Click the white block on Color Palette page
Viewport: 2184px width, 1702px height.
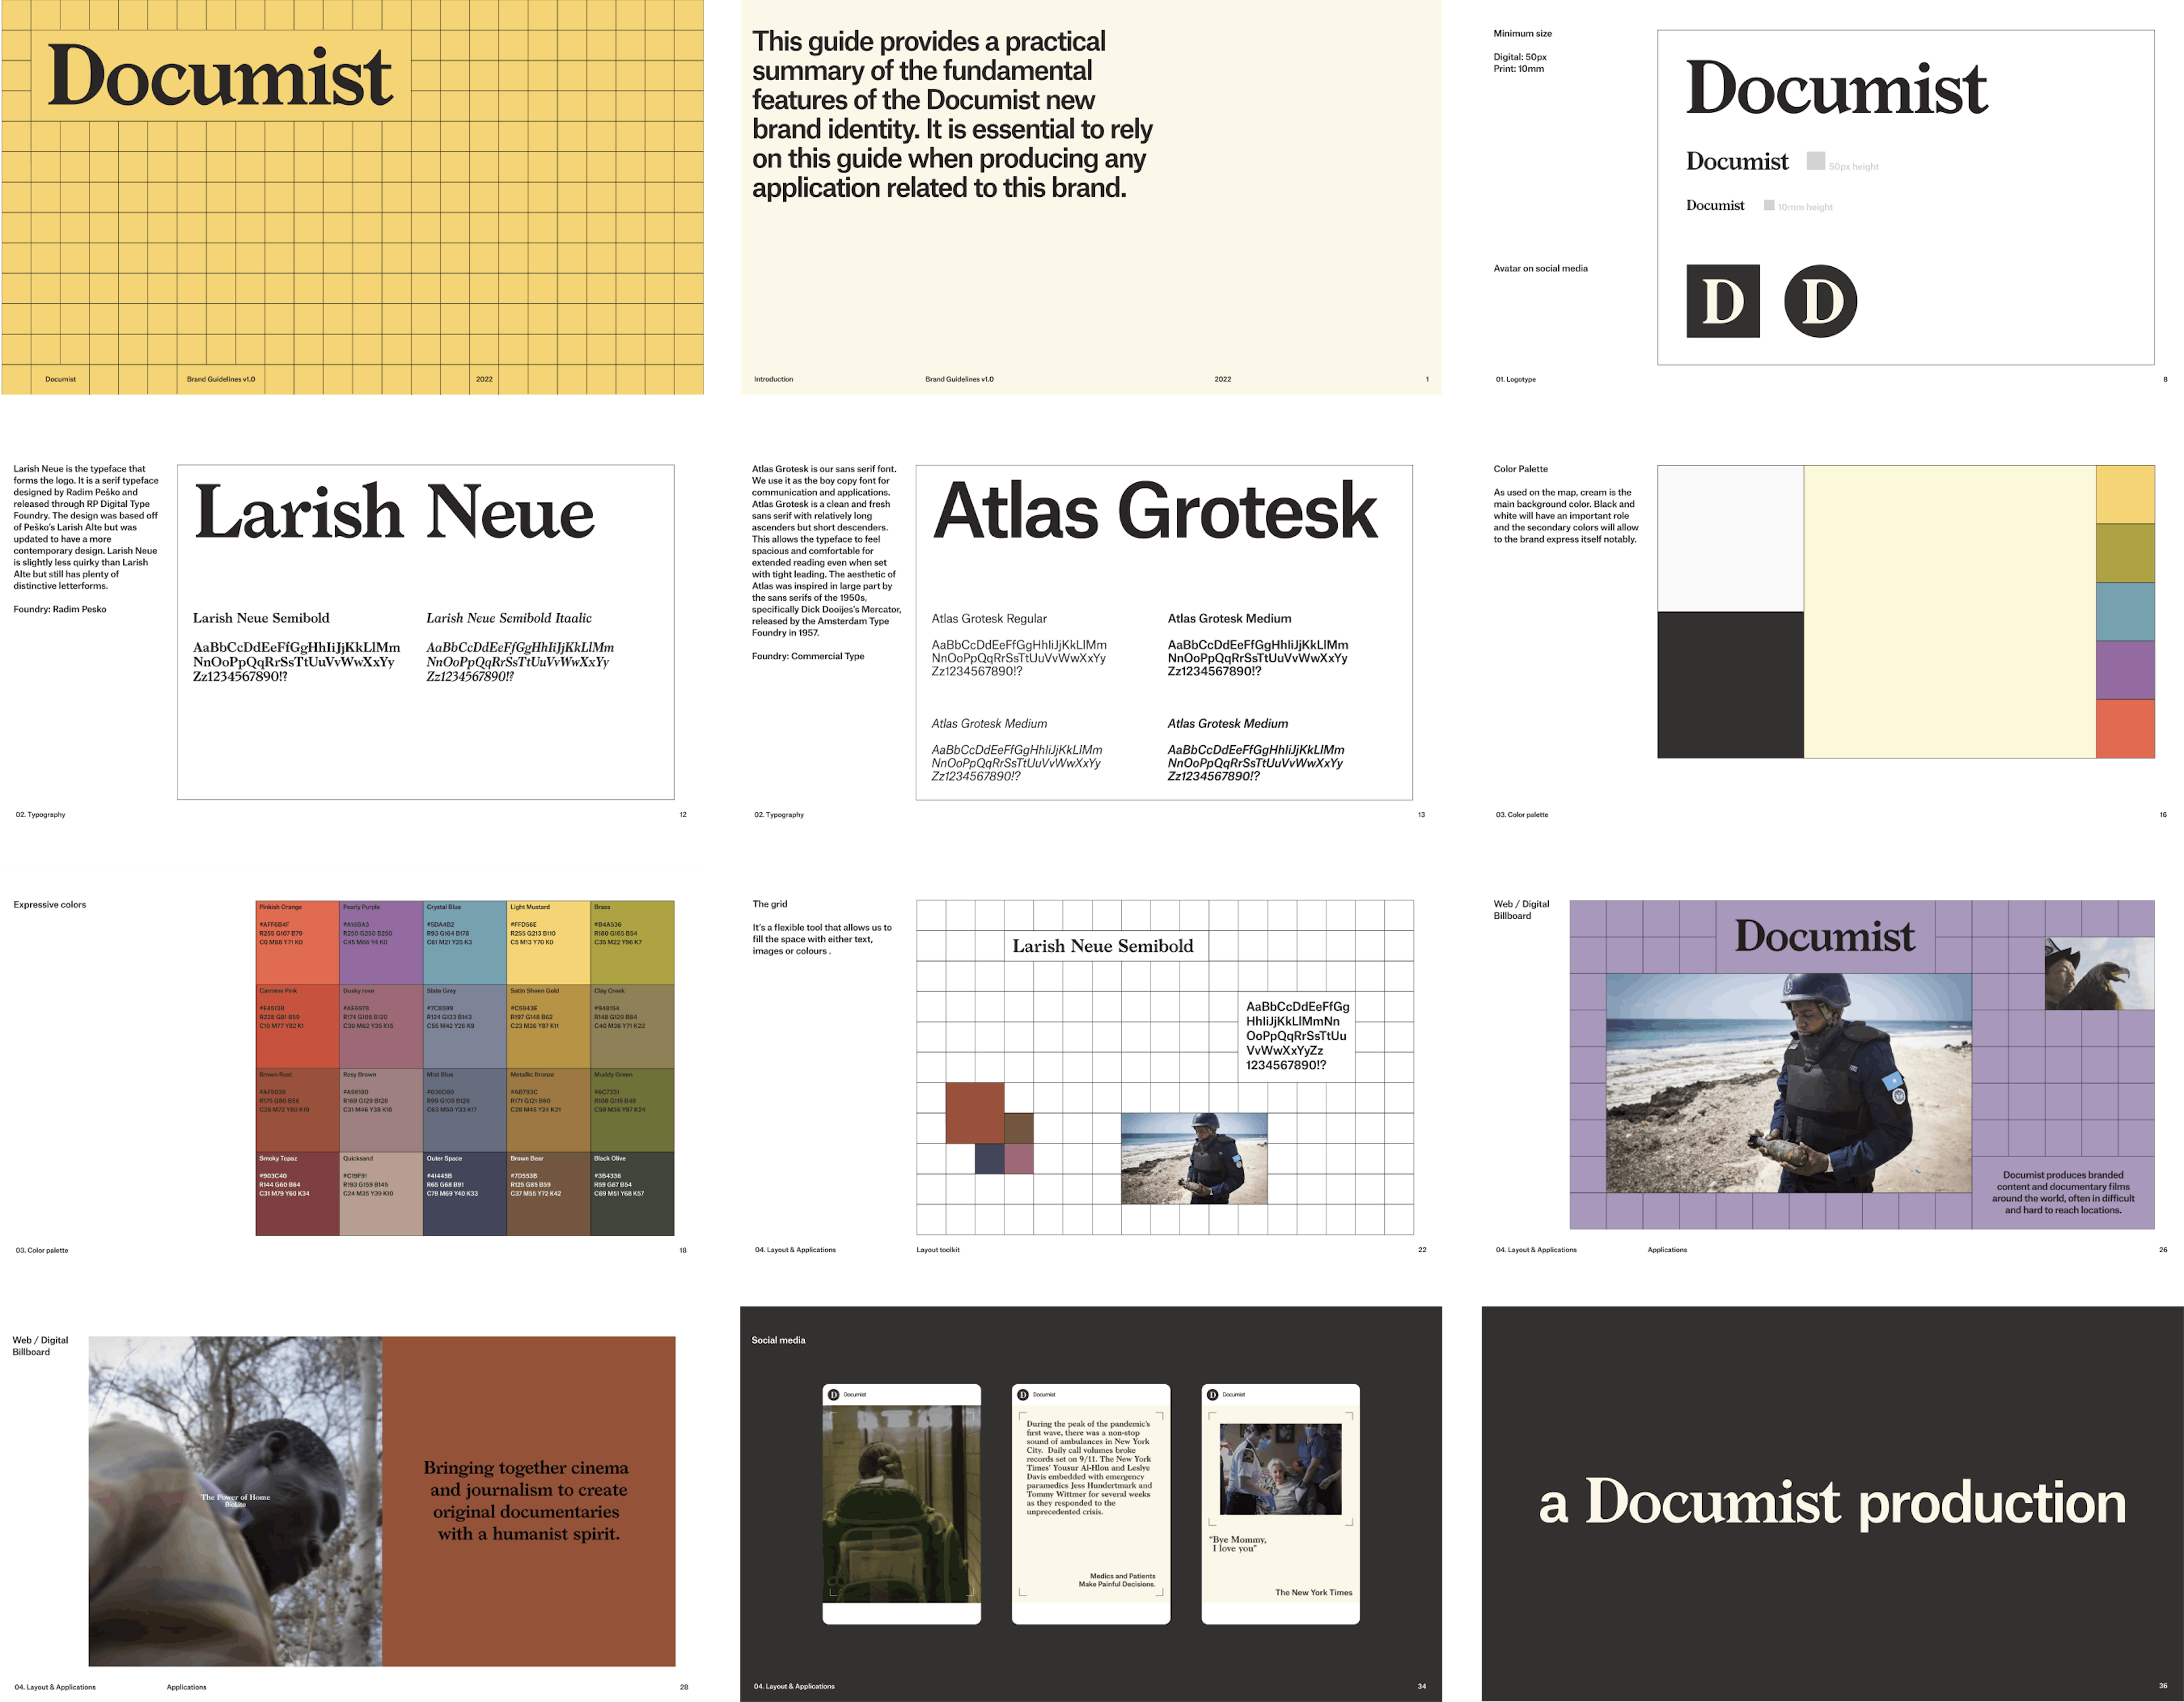tap(1731, 538)
